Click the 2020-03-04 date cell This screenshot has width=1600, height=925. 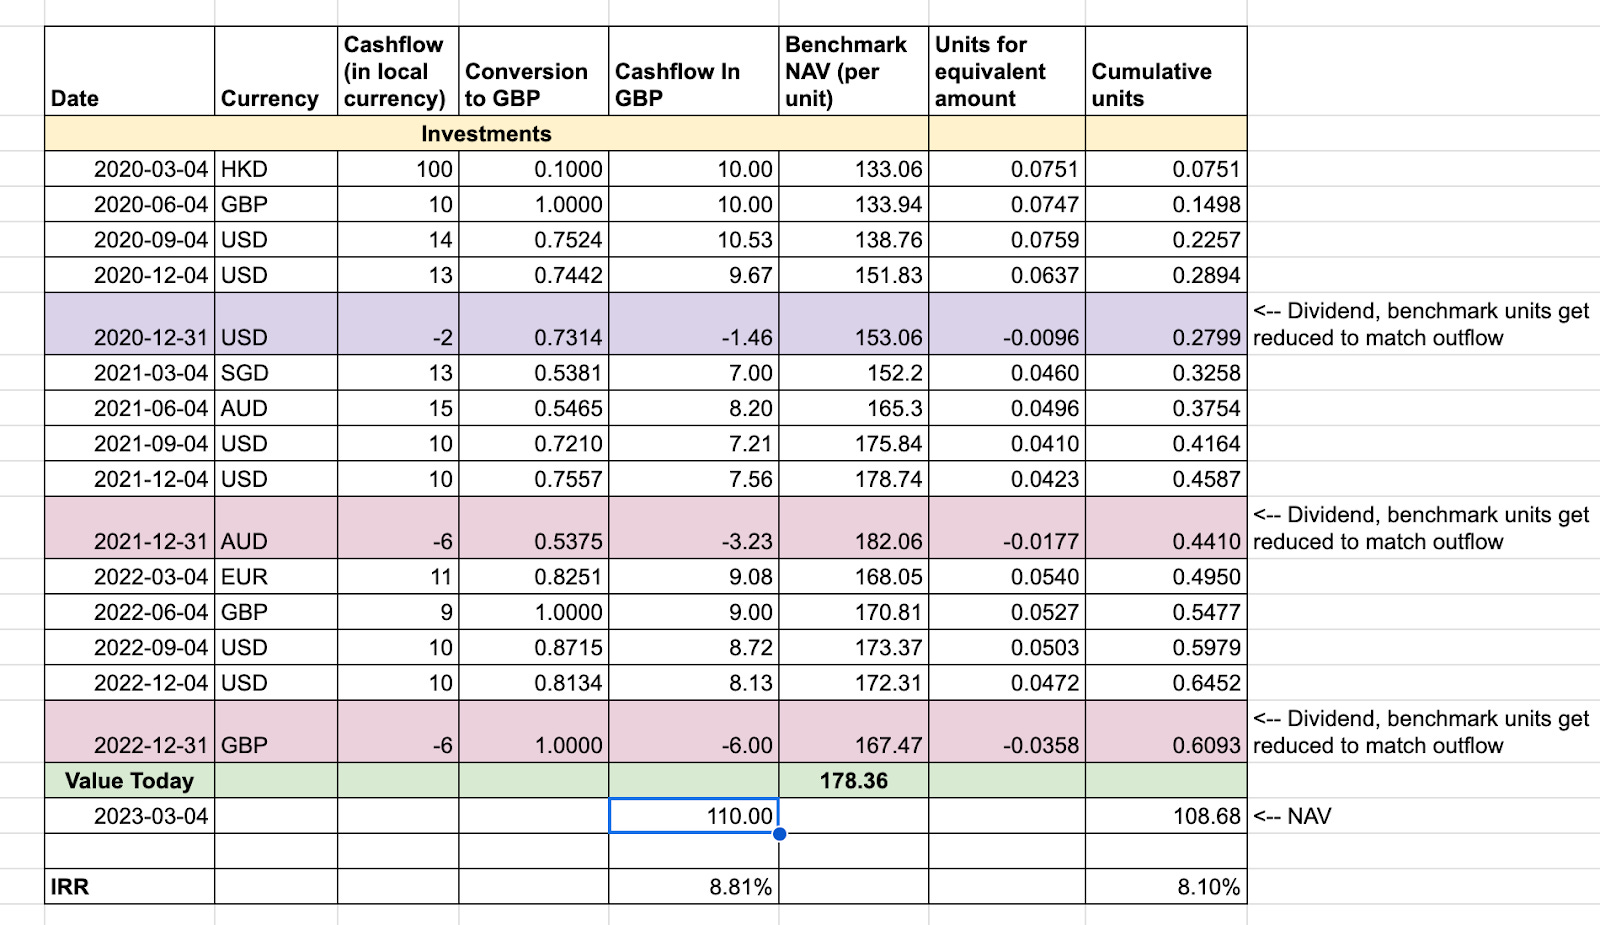(150, 169)
